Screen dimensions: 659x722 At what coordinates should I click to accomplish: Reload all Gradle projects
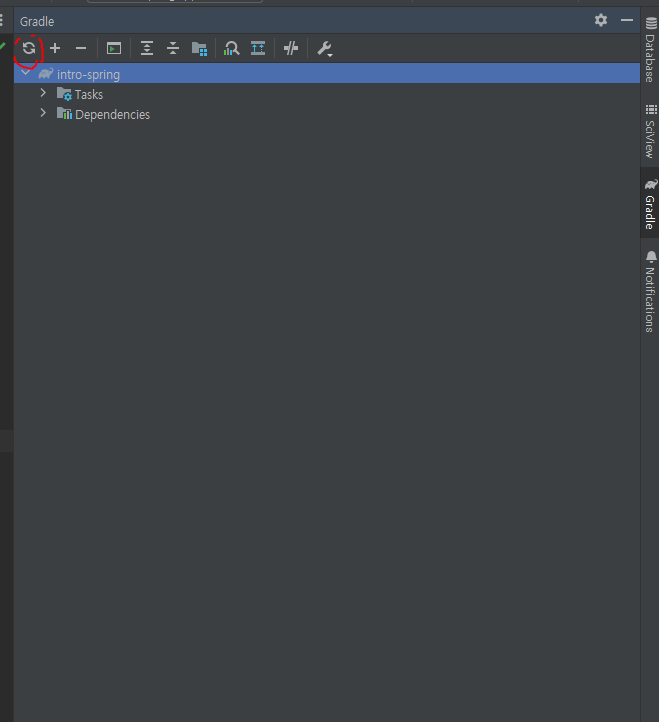point(29,48)
